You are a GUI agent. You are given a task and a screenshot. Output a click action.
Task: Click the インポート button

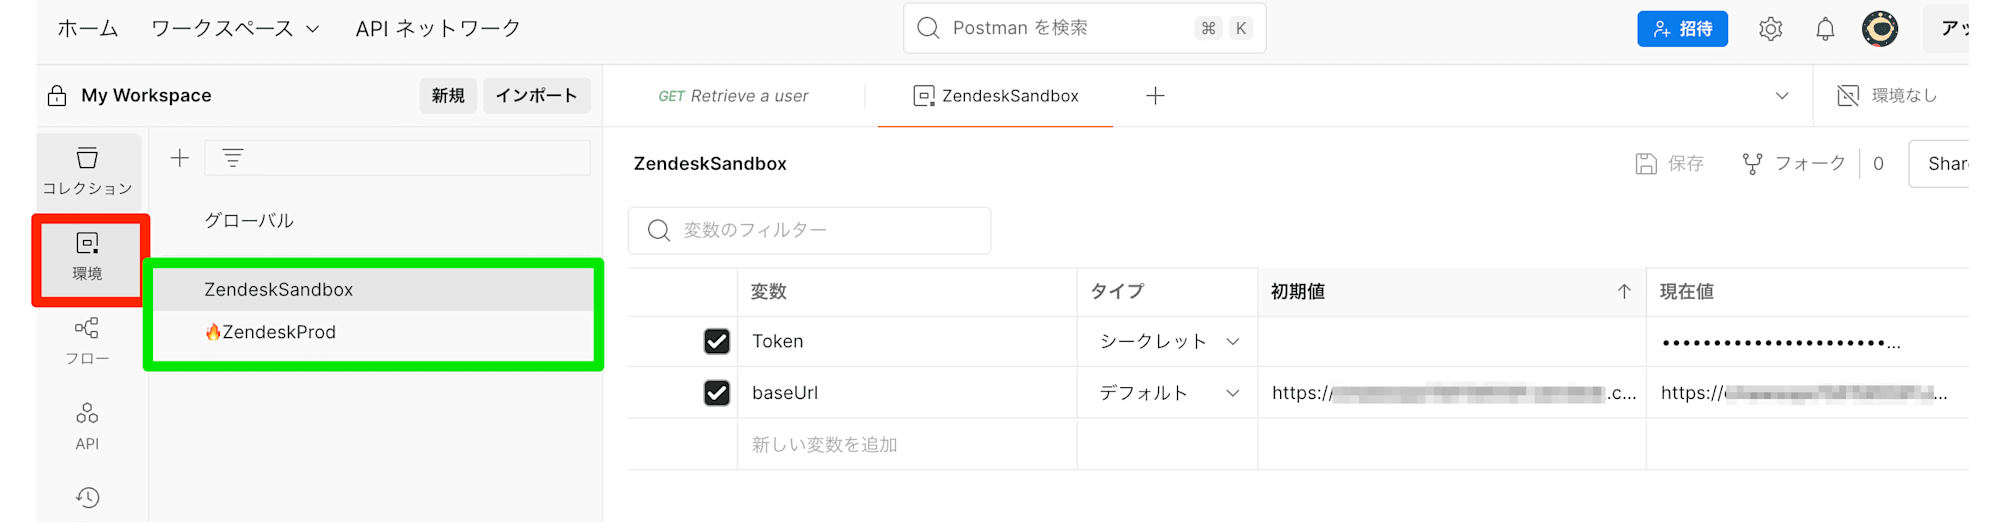[x=537, y=96]
